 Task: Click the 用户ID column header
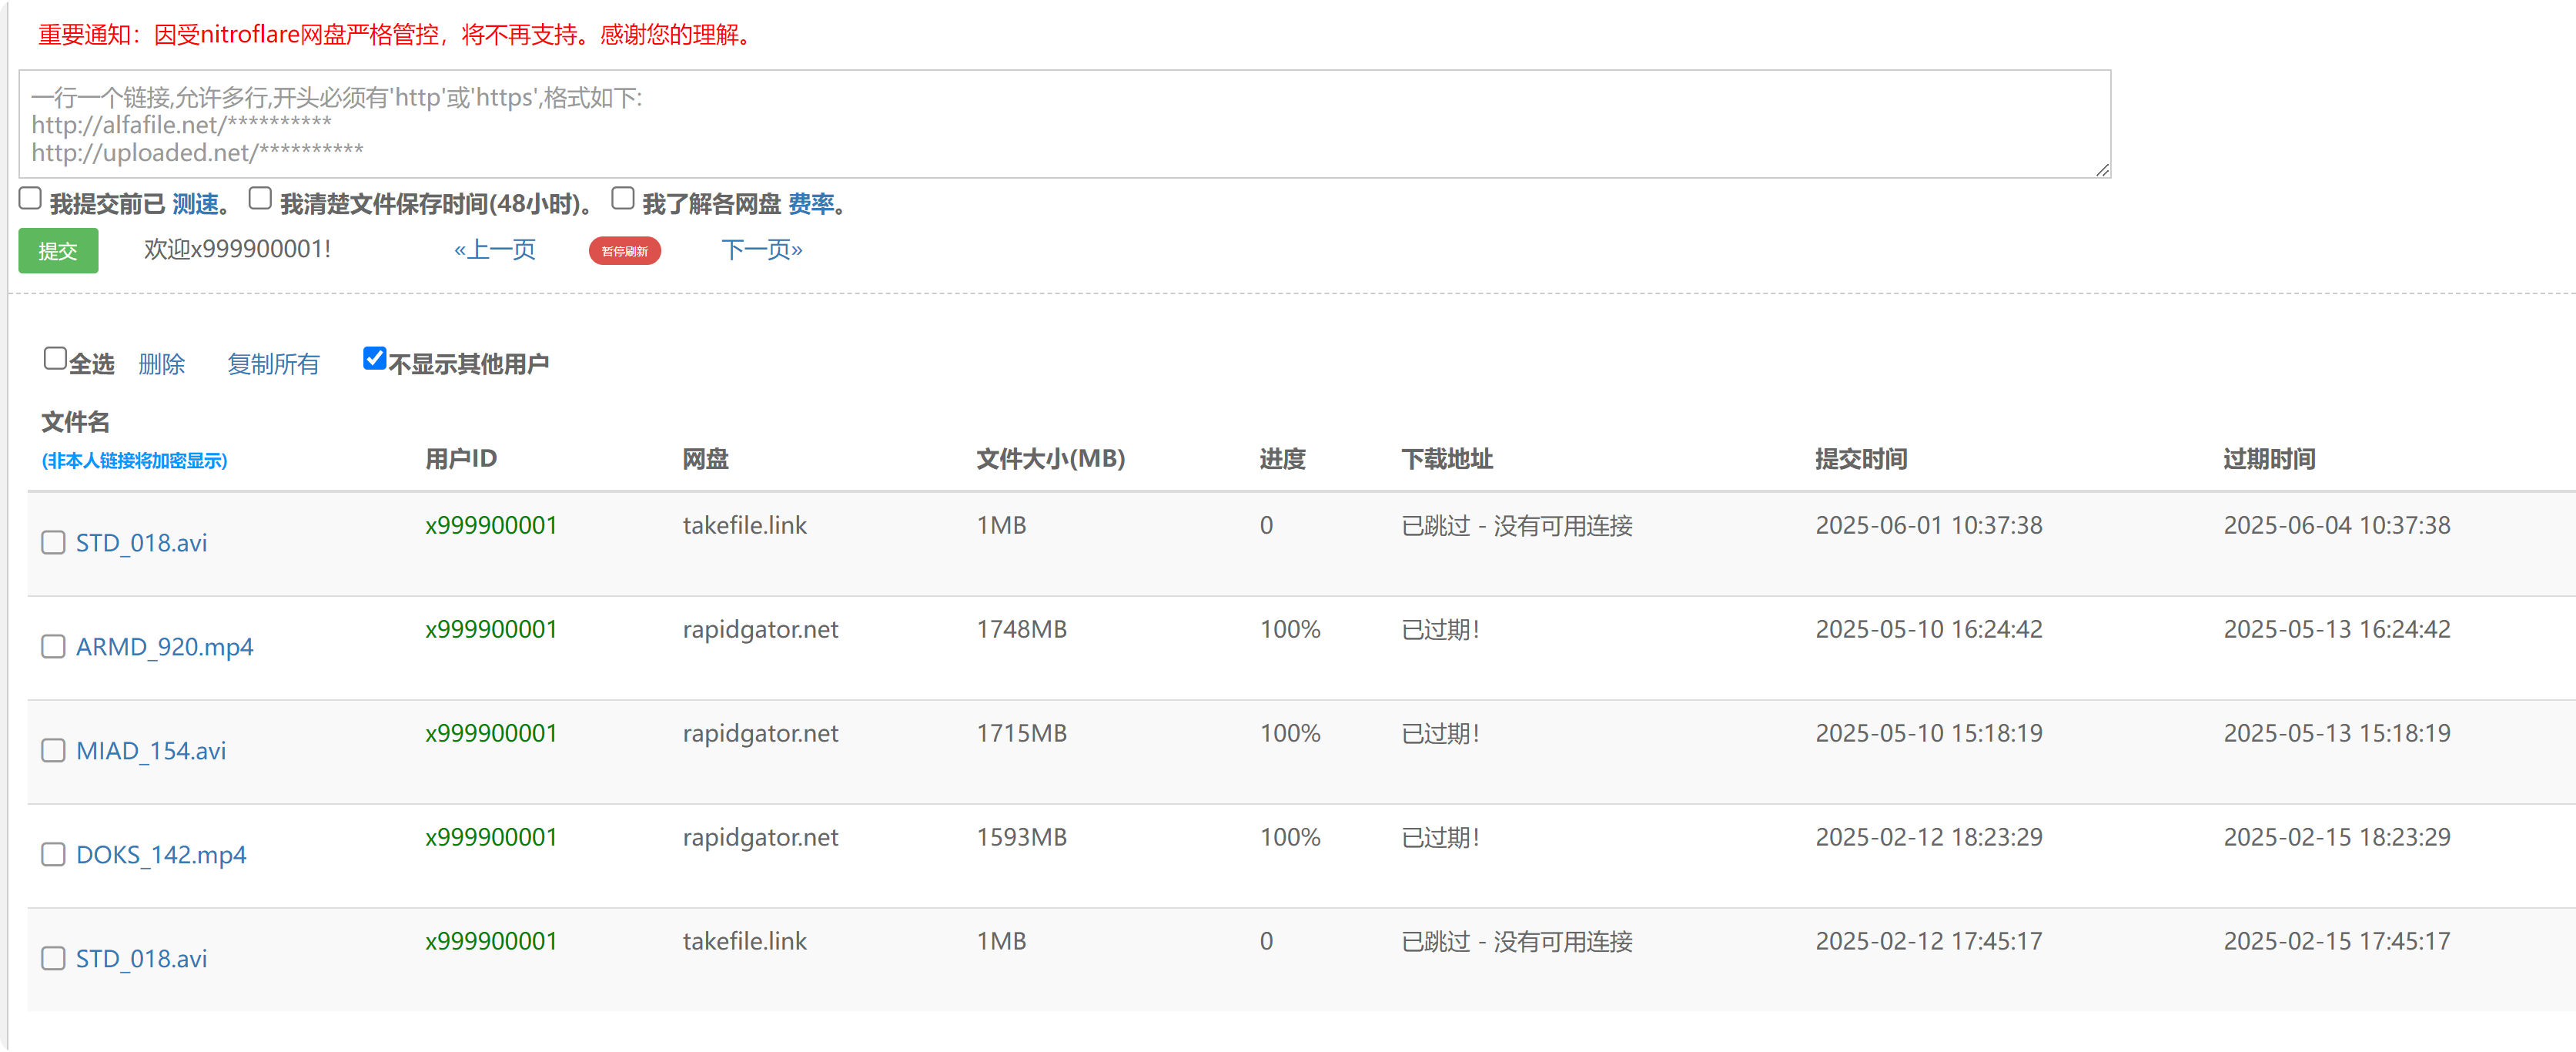[461, 459]
